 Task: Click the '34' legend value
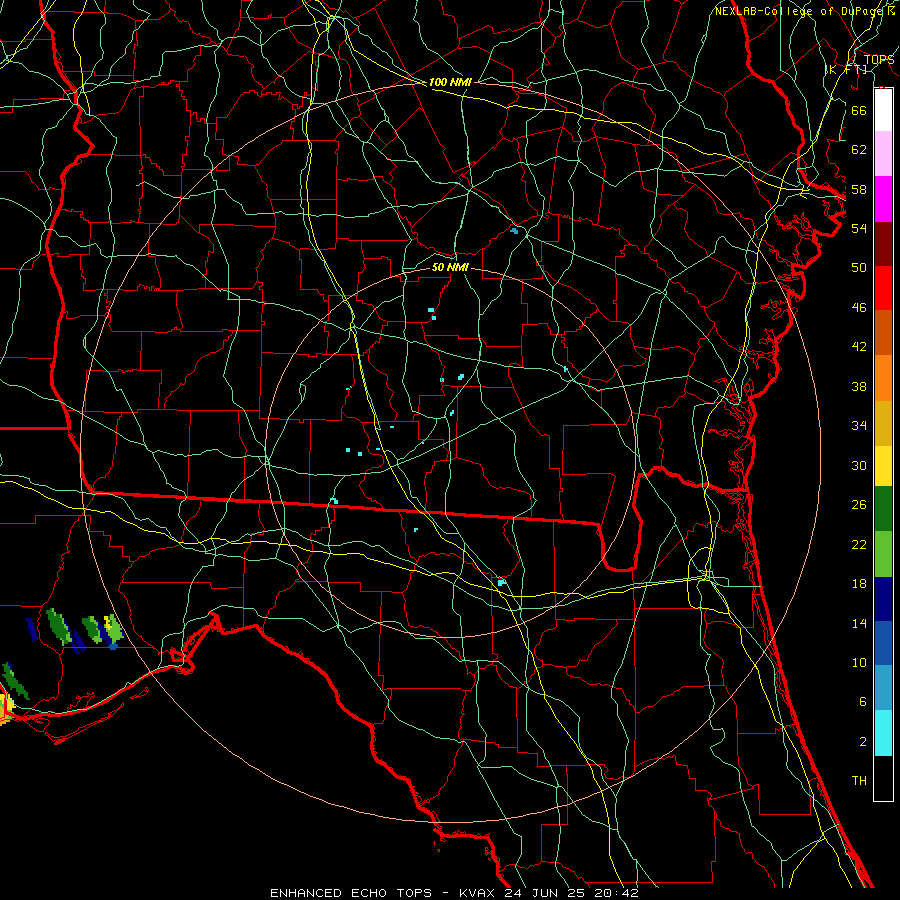[x=859, y=426]
